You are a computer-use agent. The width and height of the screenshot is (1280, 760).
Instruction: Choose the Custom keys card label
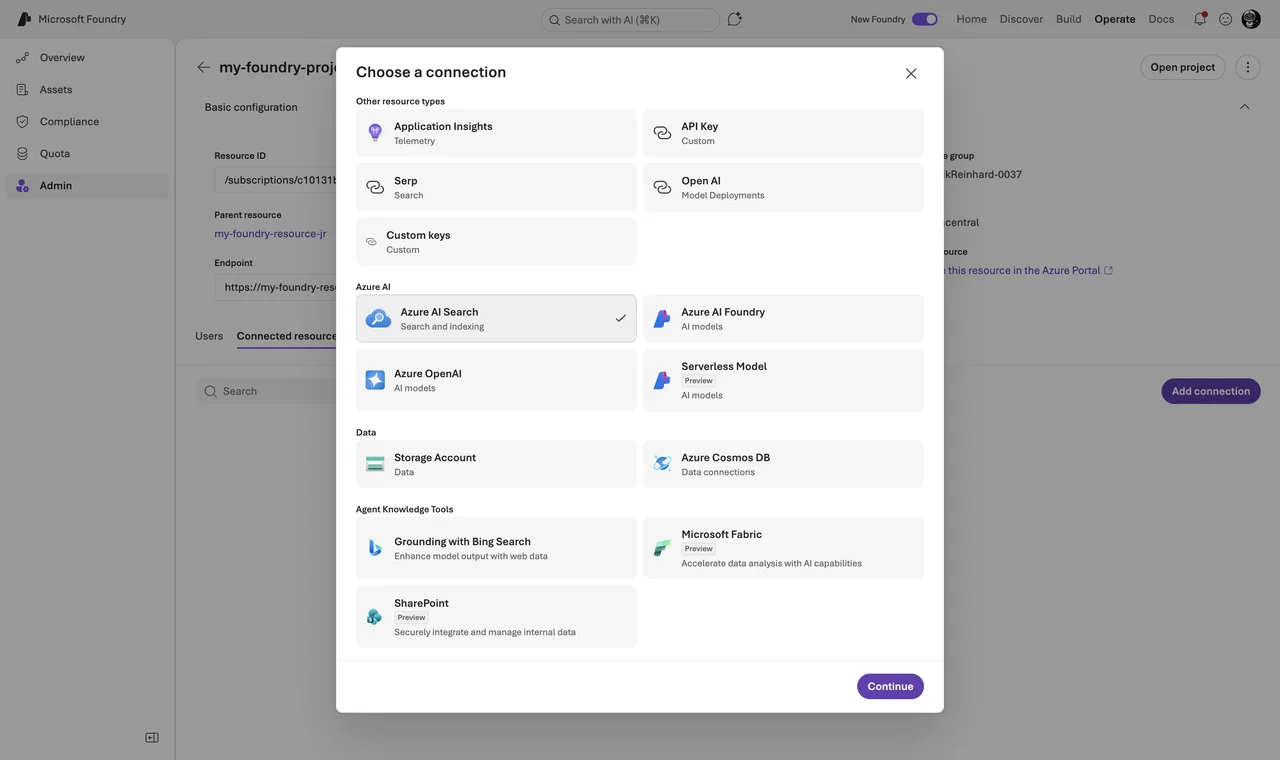418,235
